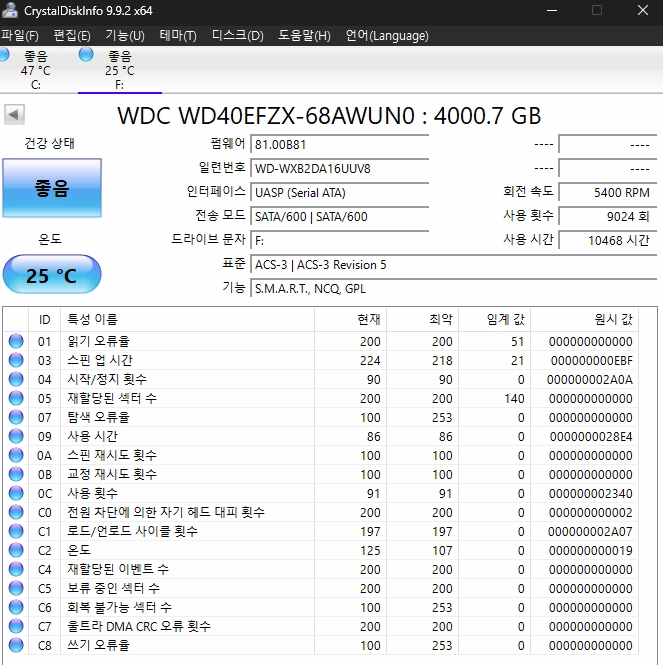The height and width of the screenshot is (665, 663).
Task: Click the status dot for attribute C5
Action: tap(16, 588)
